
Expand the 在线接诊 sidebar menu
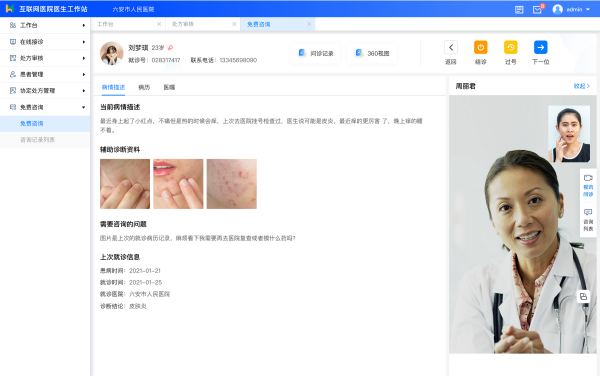45,42
